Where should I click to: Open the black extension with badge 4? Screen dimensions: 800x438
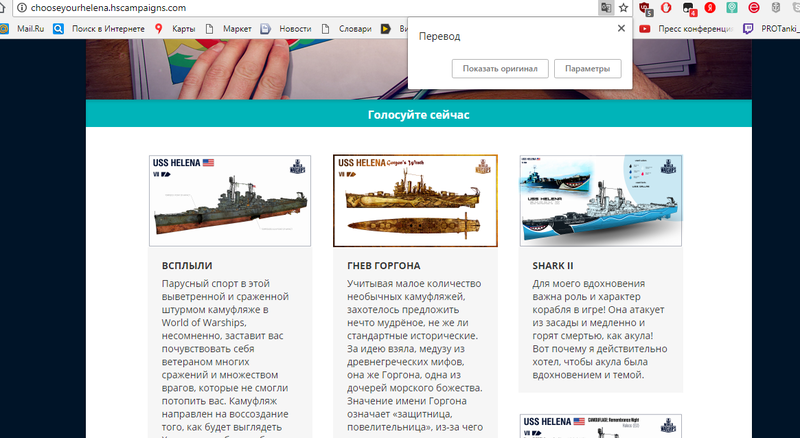tap(688, 8)
